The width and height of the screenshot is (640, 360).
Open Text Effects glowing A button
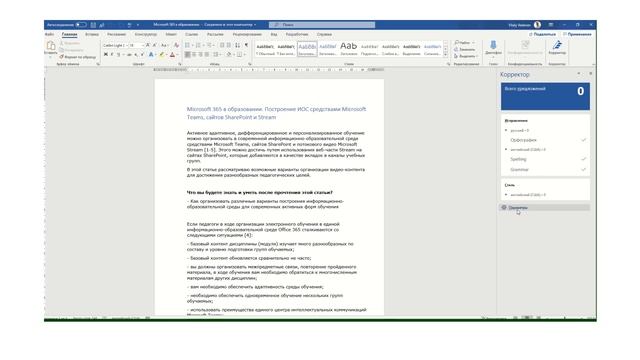point(151,54)
